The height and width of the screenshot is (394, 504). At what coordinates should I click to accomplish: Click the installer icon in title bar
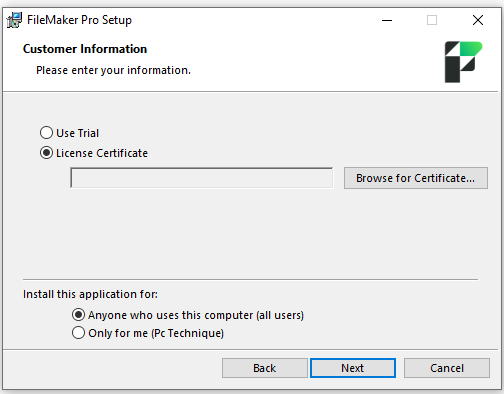[14, 20]
